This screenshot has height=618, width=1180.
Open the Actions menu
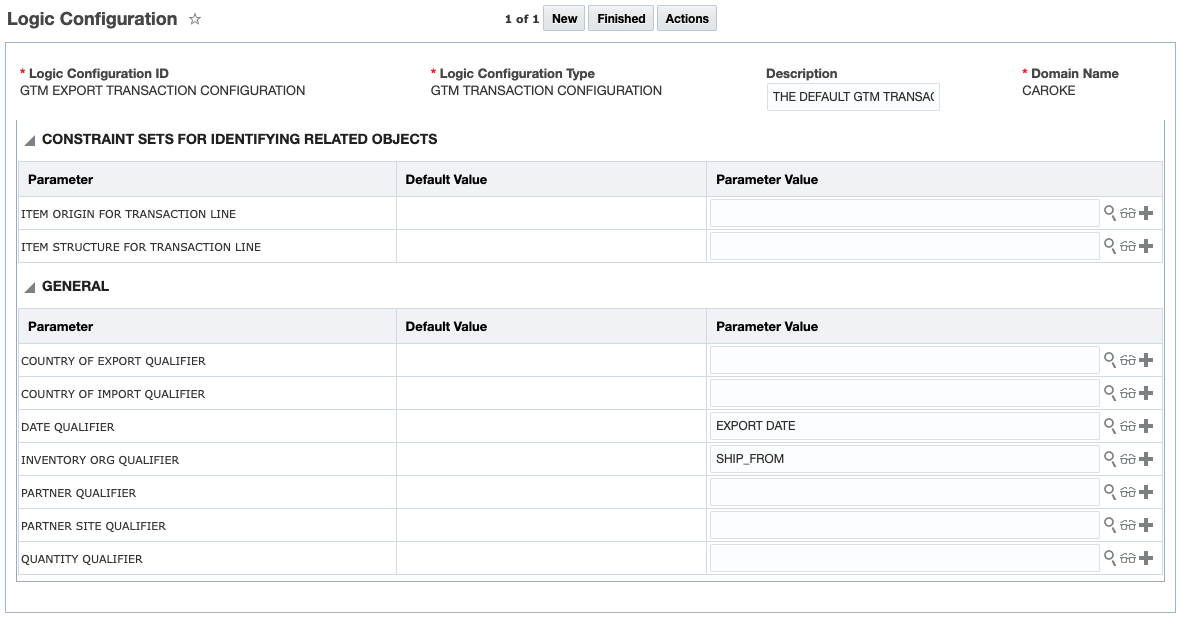(x=687, y=19)
